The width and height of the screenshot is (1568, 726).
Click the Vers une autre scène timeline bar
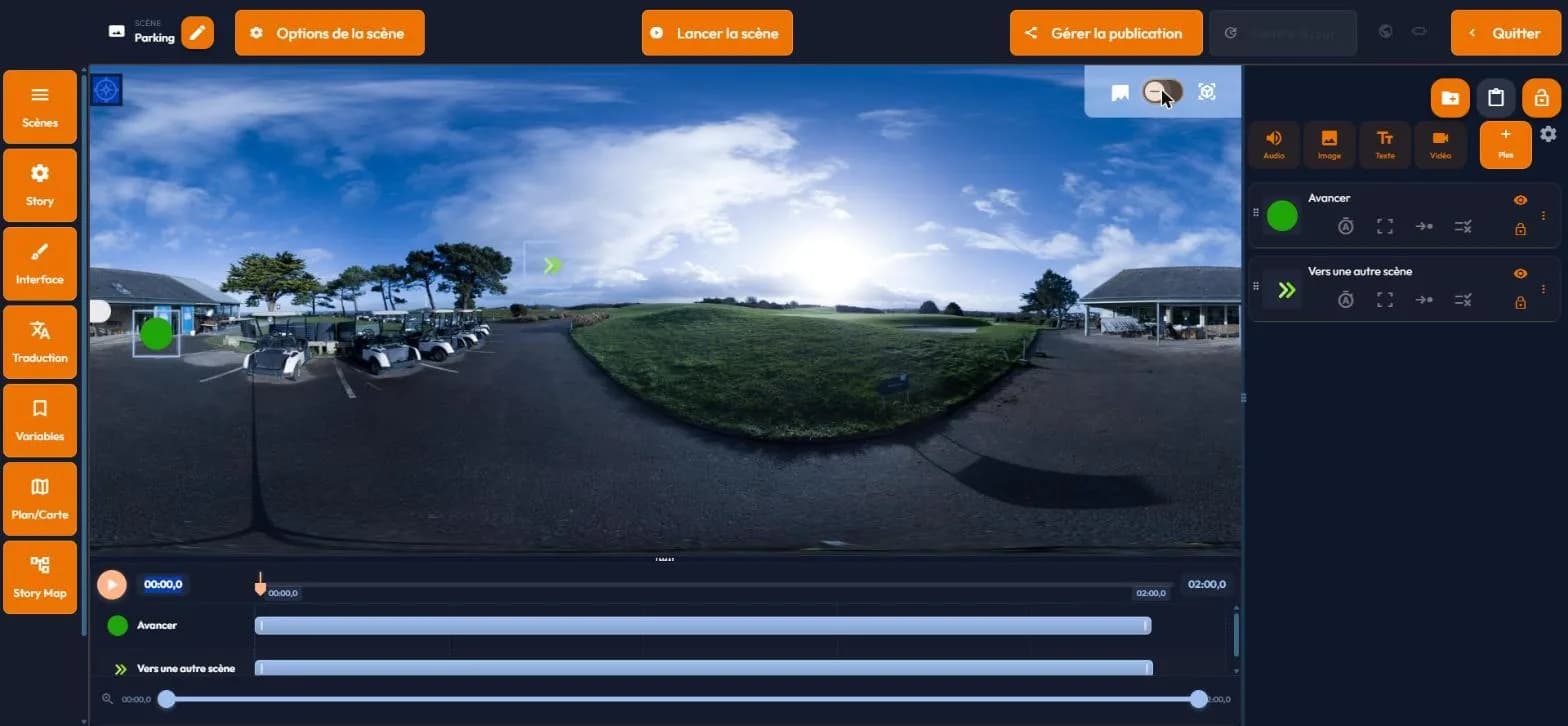pos(704,667)
